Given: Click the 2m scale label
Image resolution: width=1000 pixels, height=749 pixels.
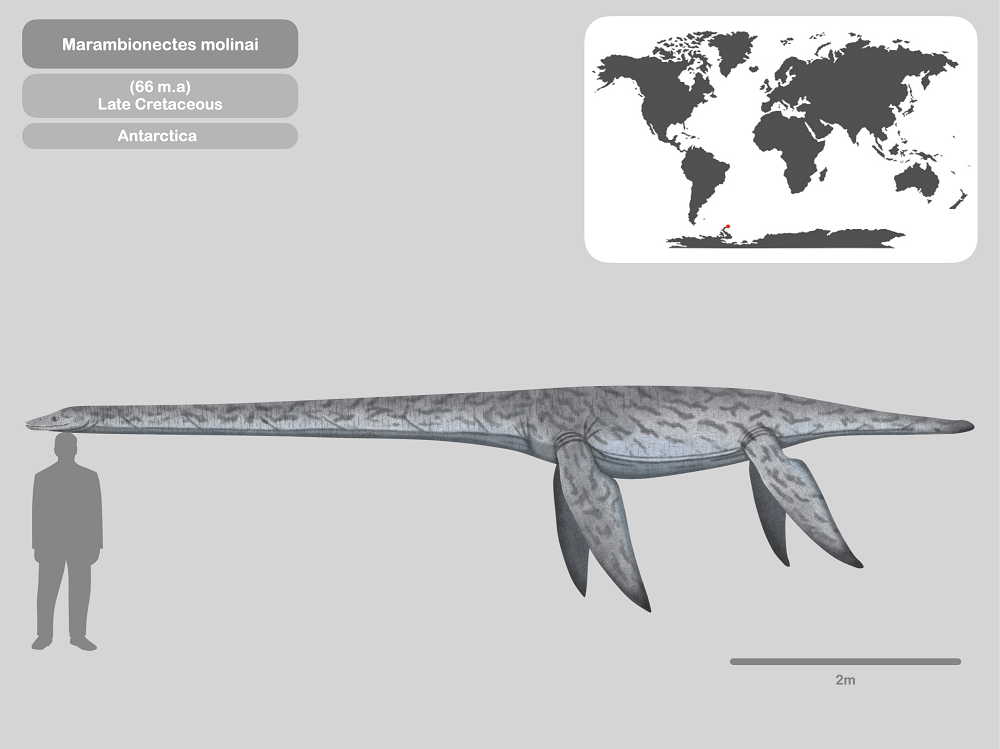Looking at the screenshot, I should click(x=845, y=680).
